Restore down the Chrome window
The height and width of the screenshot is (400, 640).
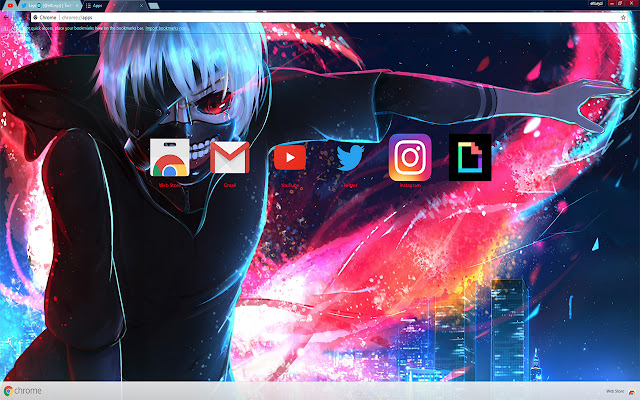coord(620,3)
